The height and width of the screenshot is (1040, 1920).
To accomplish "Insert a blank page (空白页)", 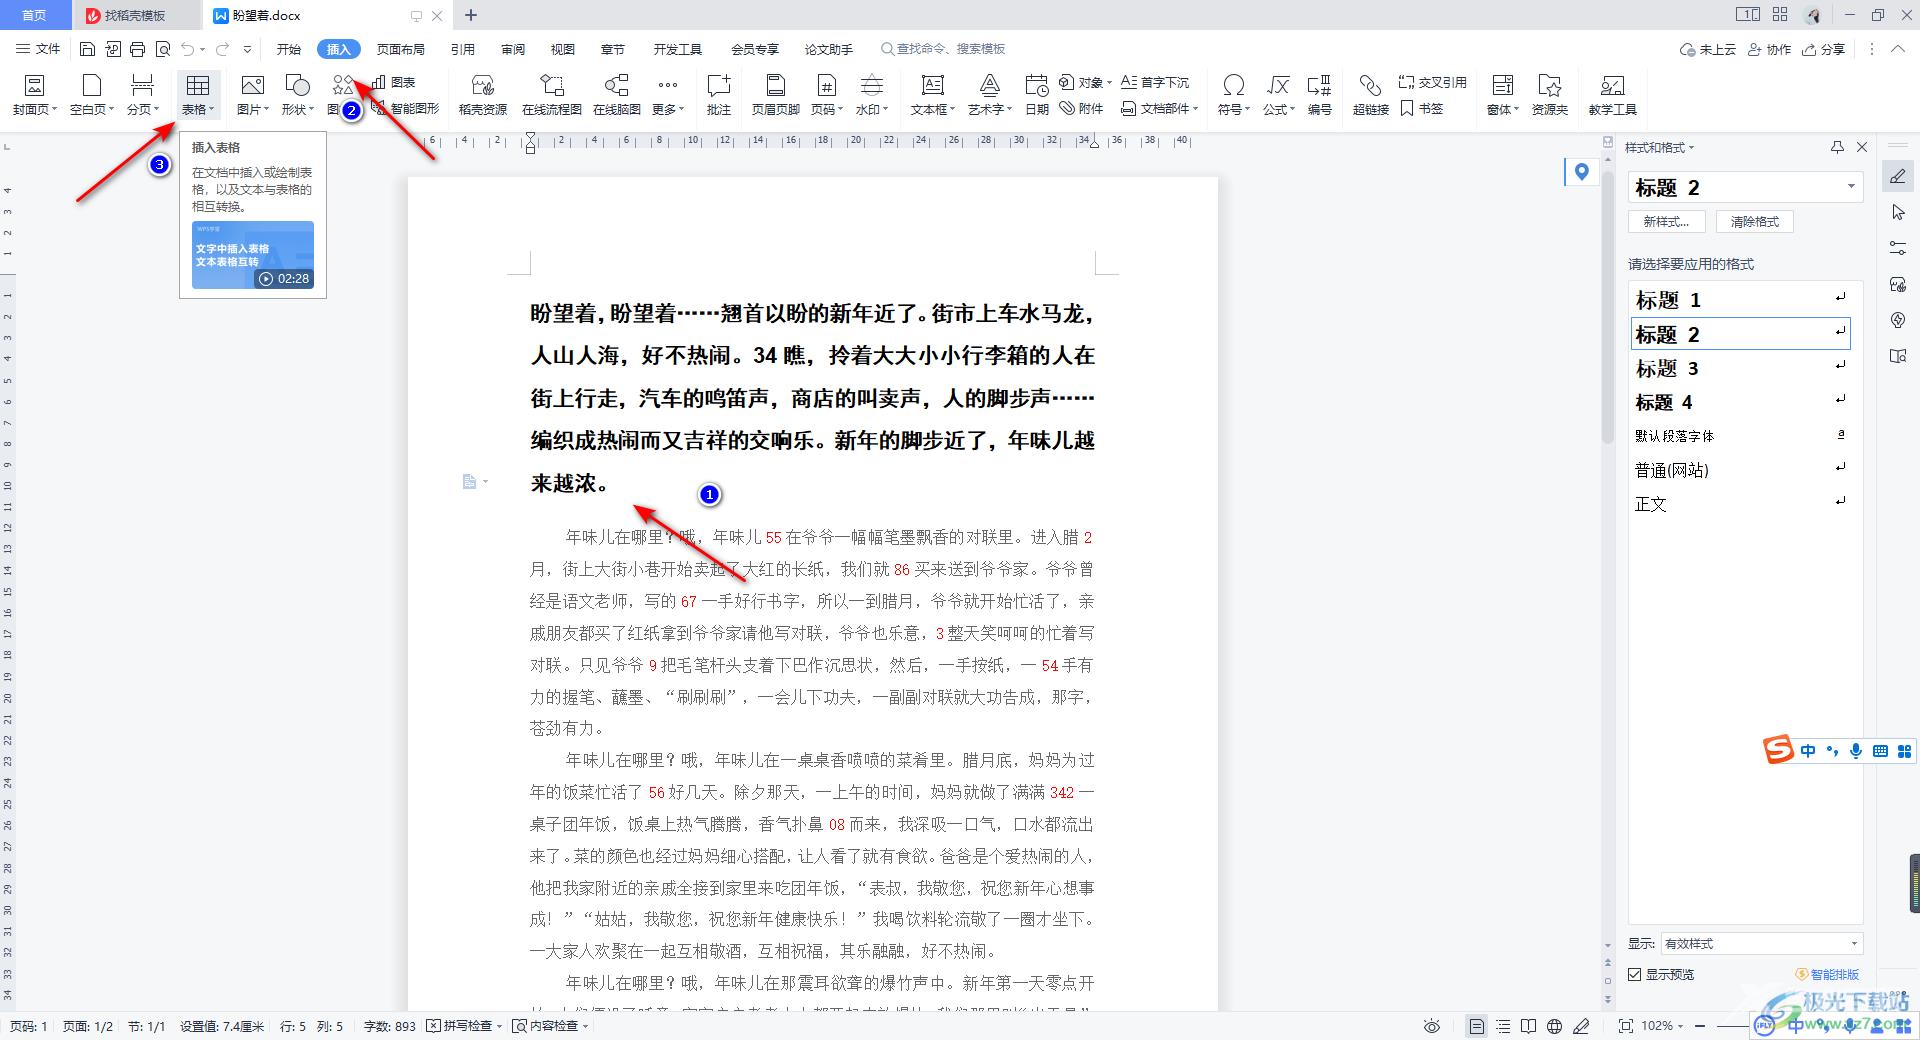I will (x=92, y=95).
